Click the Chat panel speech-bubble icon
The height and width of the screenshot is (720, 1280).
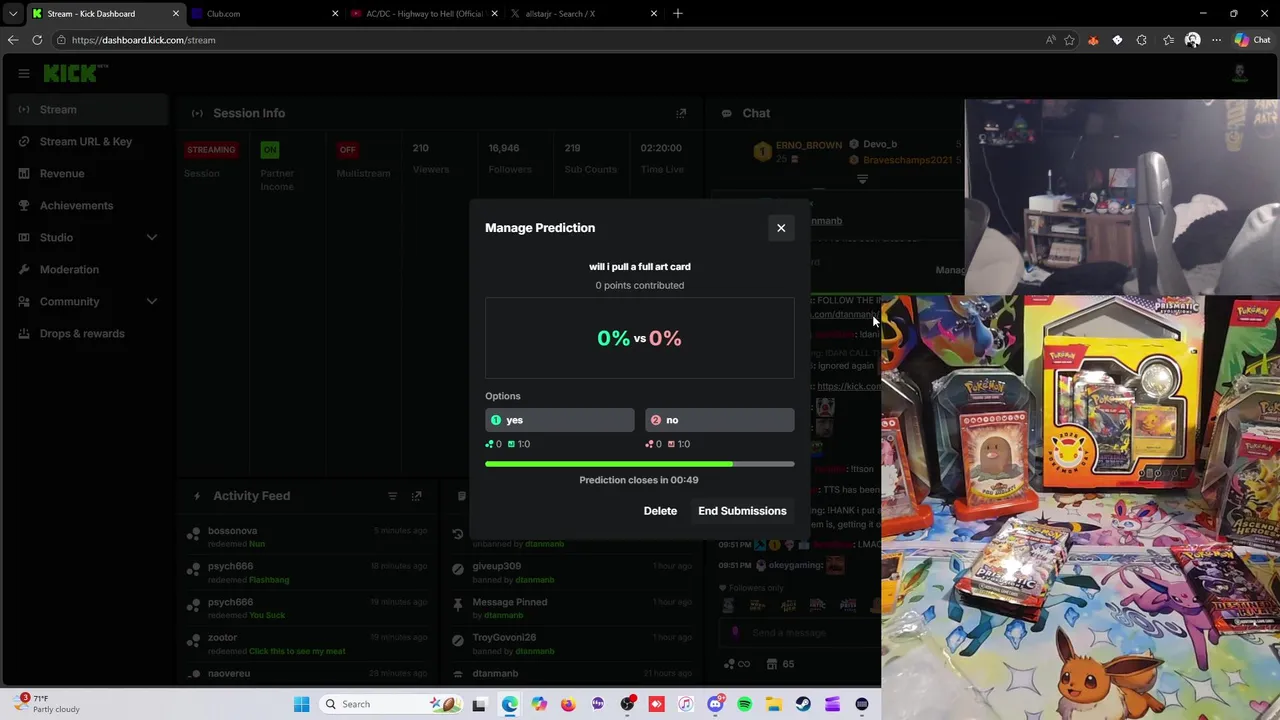pos(727,113)
